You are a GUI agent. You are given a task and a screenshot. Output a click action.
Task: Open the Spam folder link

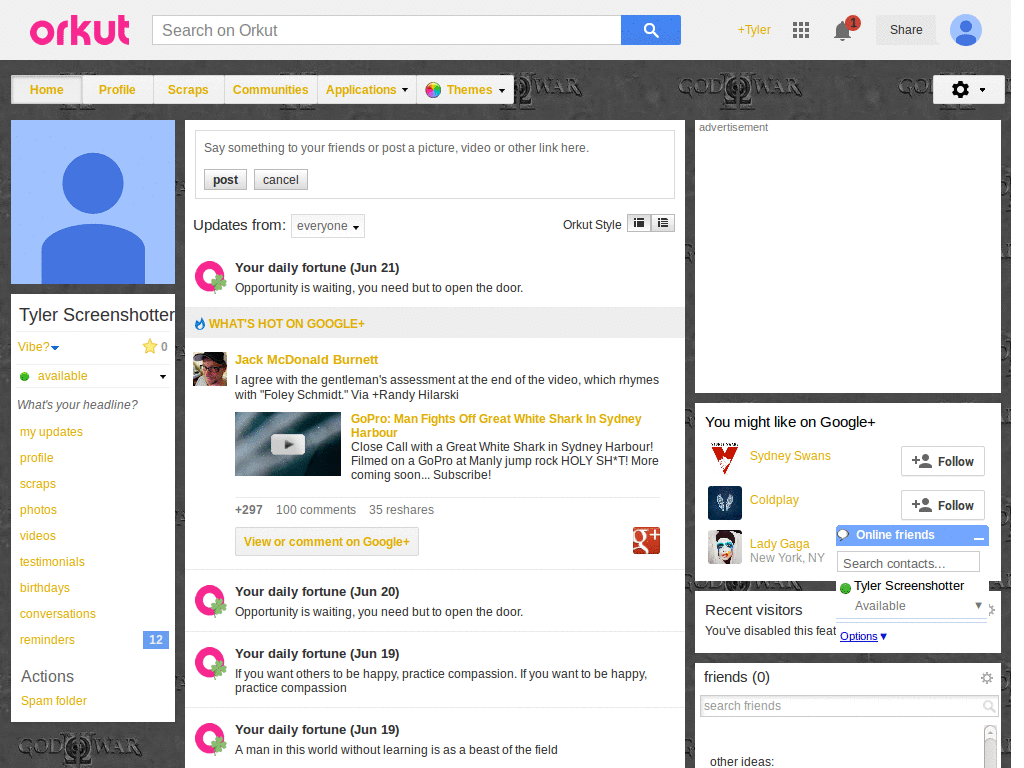pos(54,701)
